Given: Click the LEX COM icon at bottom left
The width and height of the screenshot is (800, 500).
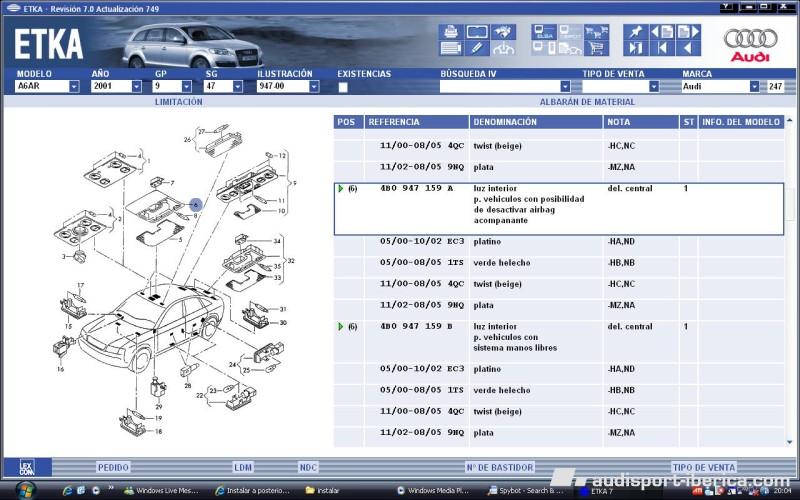Looking at the screenshot, I should [27, 467].
